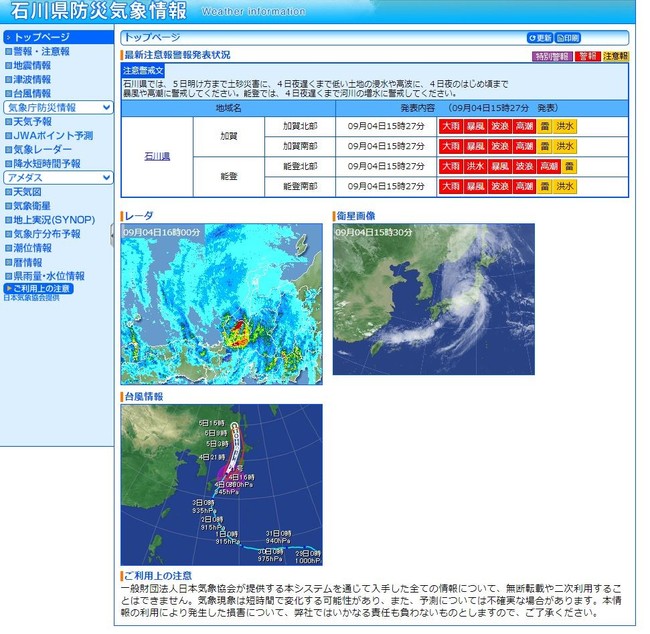650x634 pixels.
Task: Expand the 気象庁防災情報 dropdown
Action: (x=58, y=108)
